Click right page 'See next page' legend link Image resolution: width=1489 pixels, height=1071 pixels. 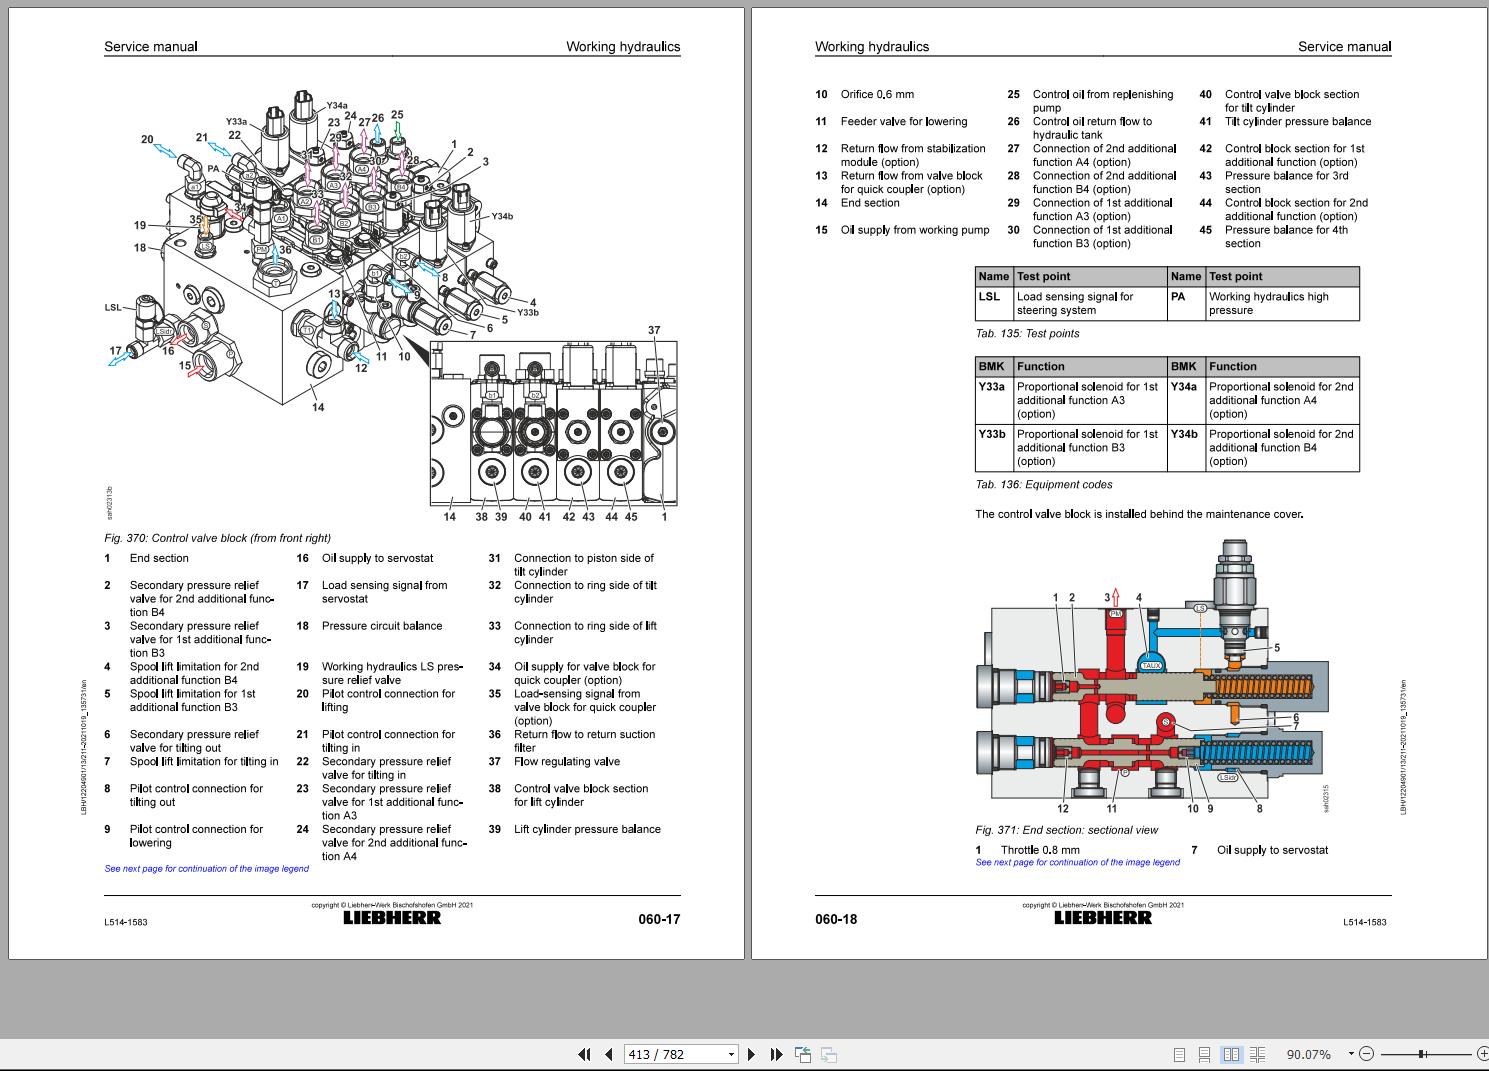(1077, 862)
